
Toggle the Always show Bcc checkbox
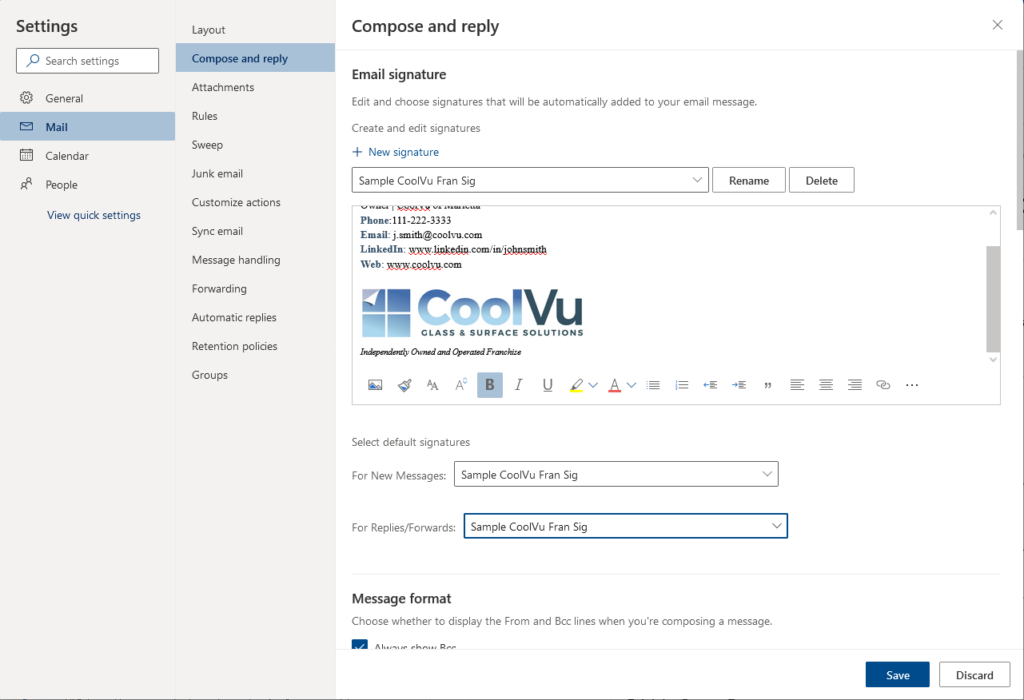coord(360,647)
